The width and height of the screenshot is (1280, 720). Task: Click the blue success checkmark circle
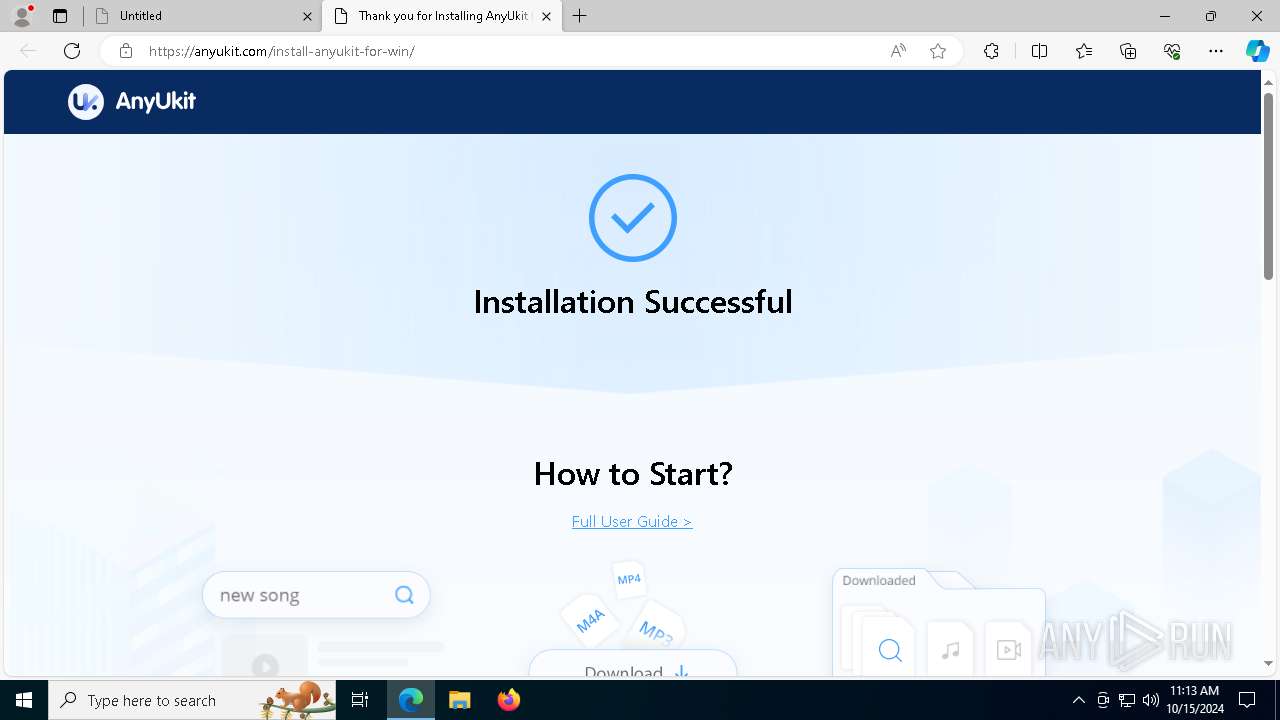[x=633, y=218]
